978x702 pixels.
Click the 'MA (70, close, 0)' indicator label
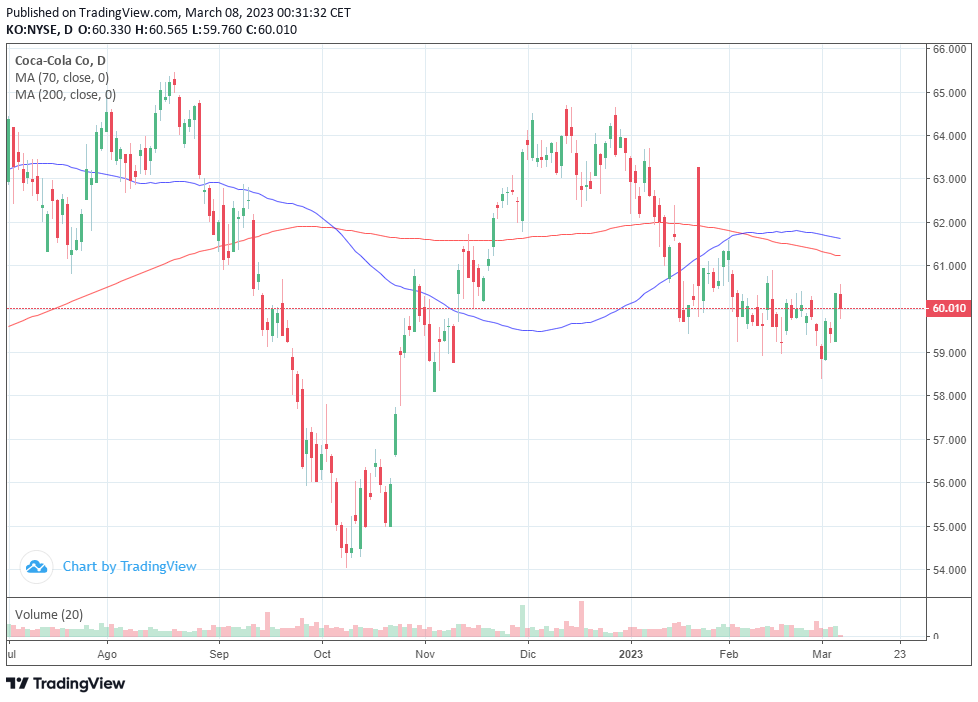pos(62,77)
